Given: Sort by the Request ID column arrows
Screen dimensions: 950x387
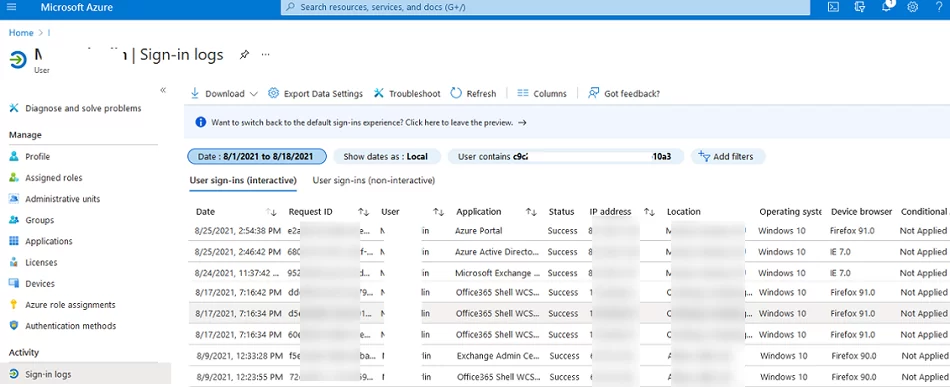Looking at the screenshot, I should pos(364,212).
